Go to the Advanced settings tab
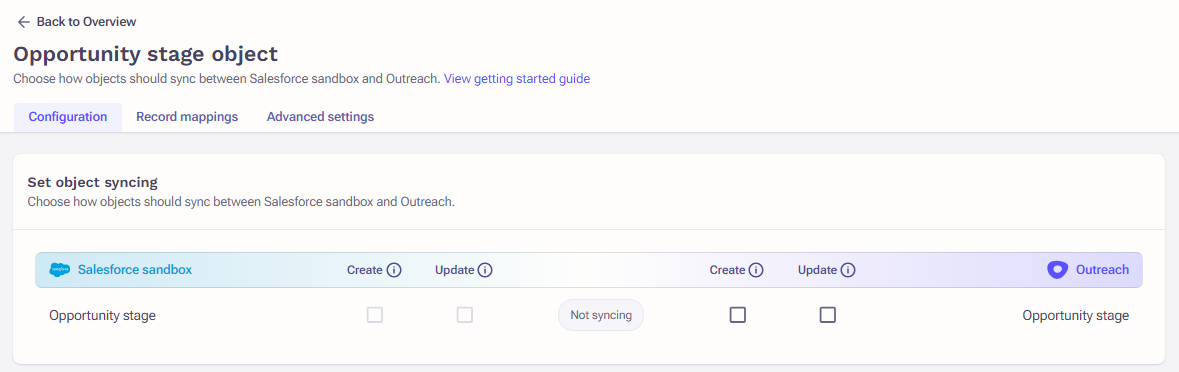Screen dimensions: 1179x372 point(320,117)
